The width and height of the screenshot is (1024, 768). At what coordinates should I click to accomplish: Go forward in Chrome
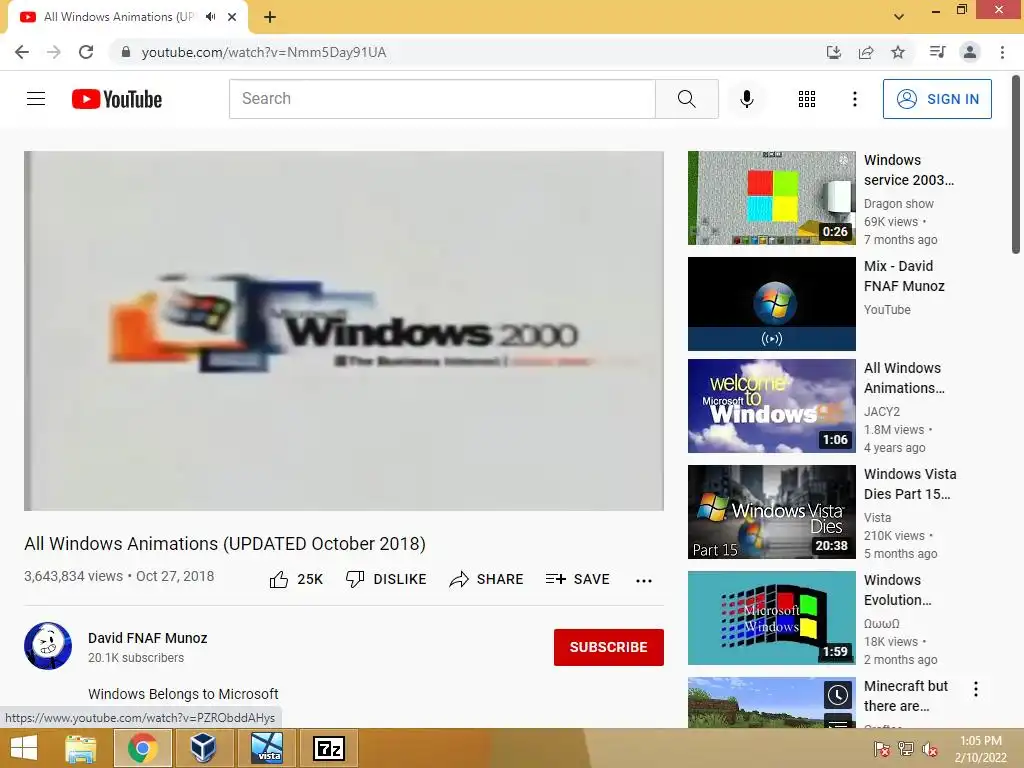click(x=54, y=52)
